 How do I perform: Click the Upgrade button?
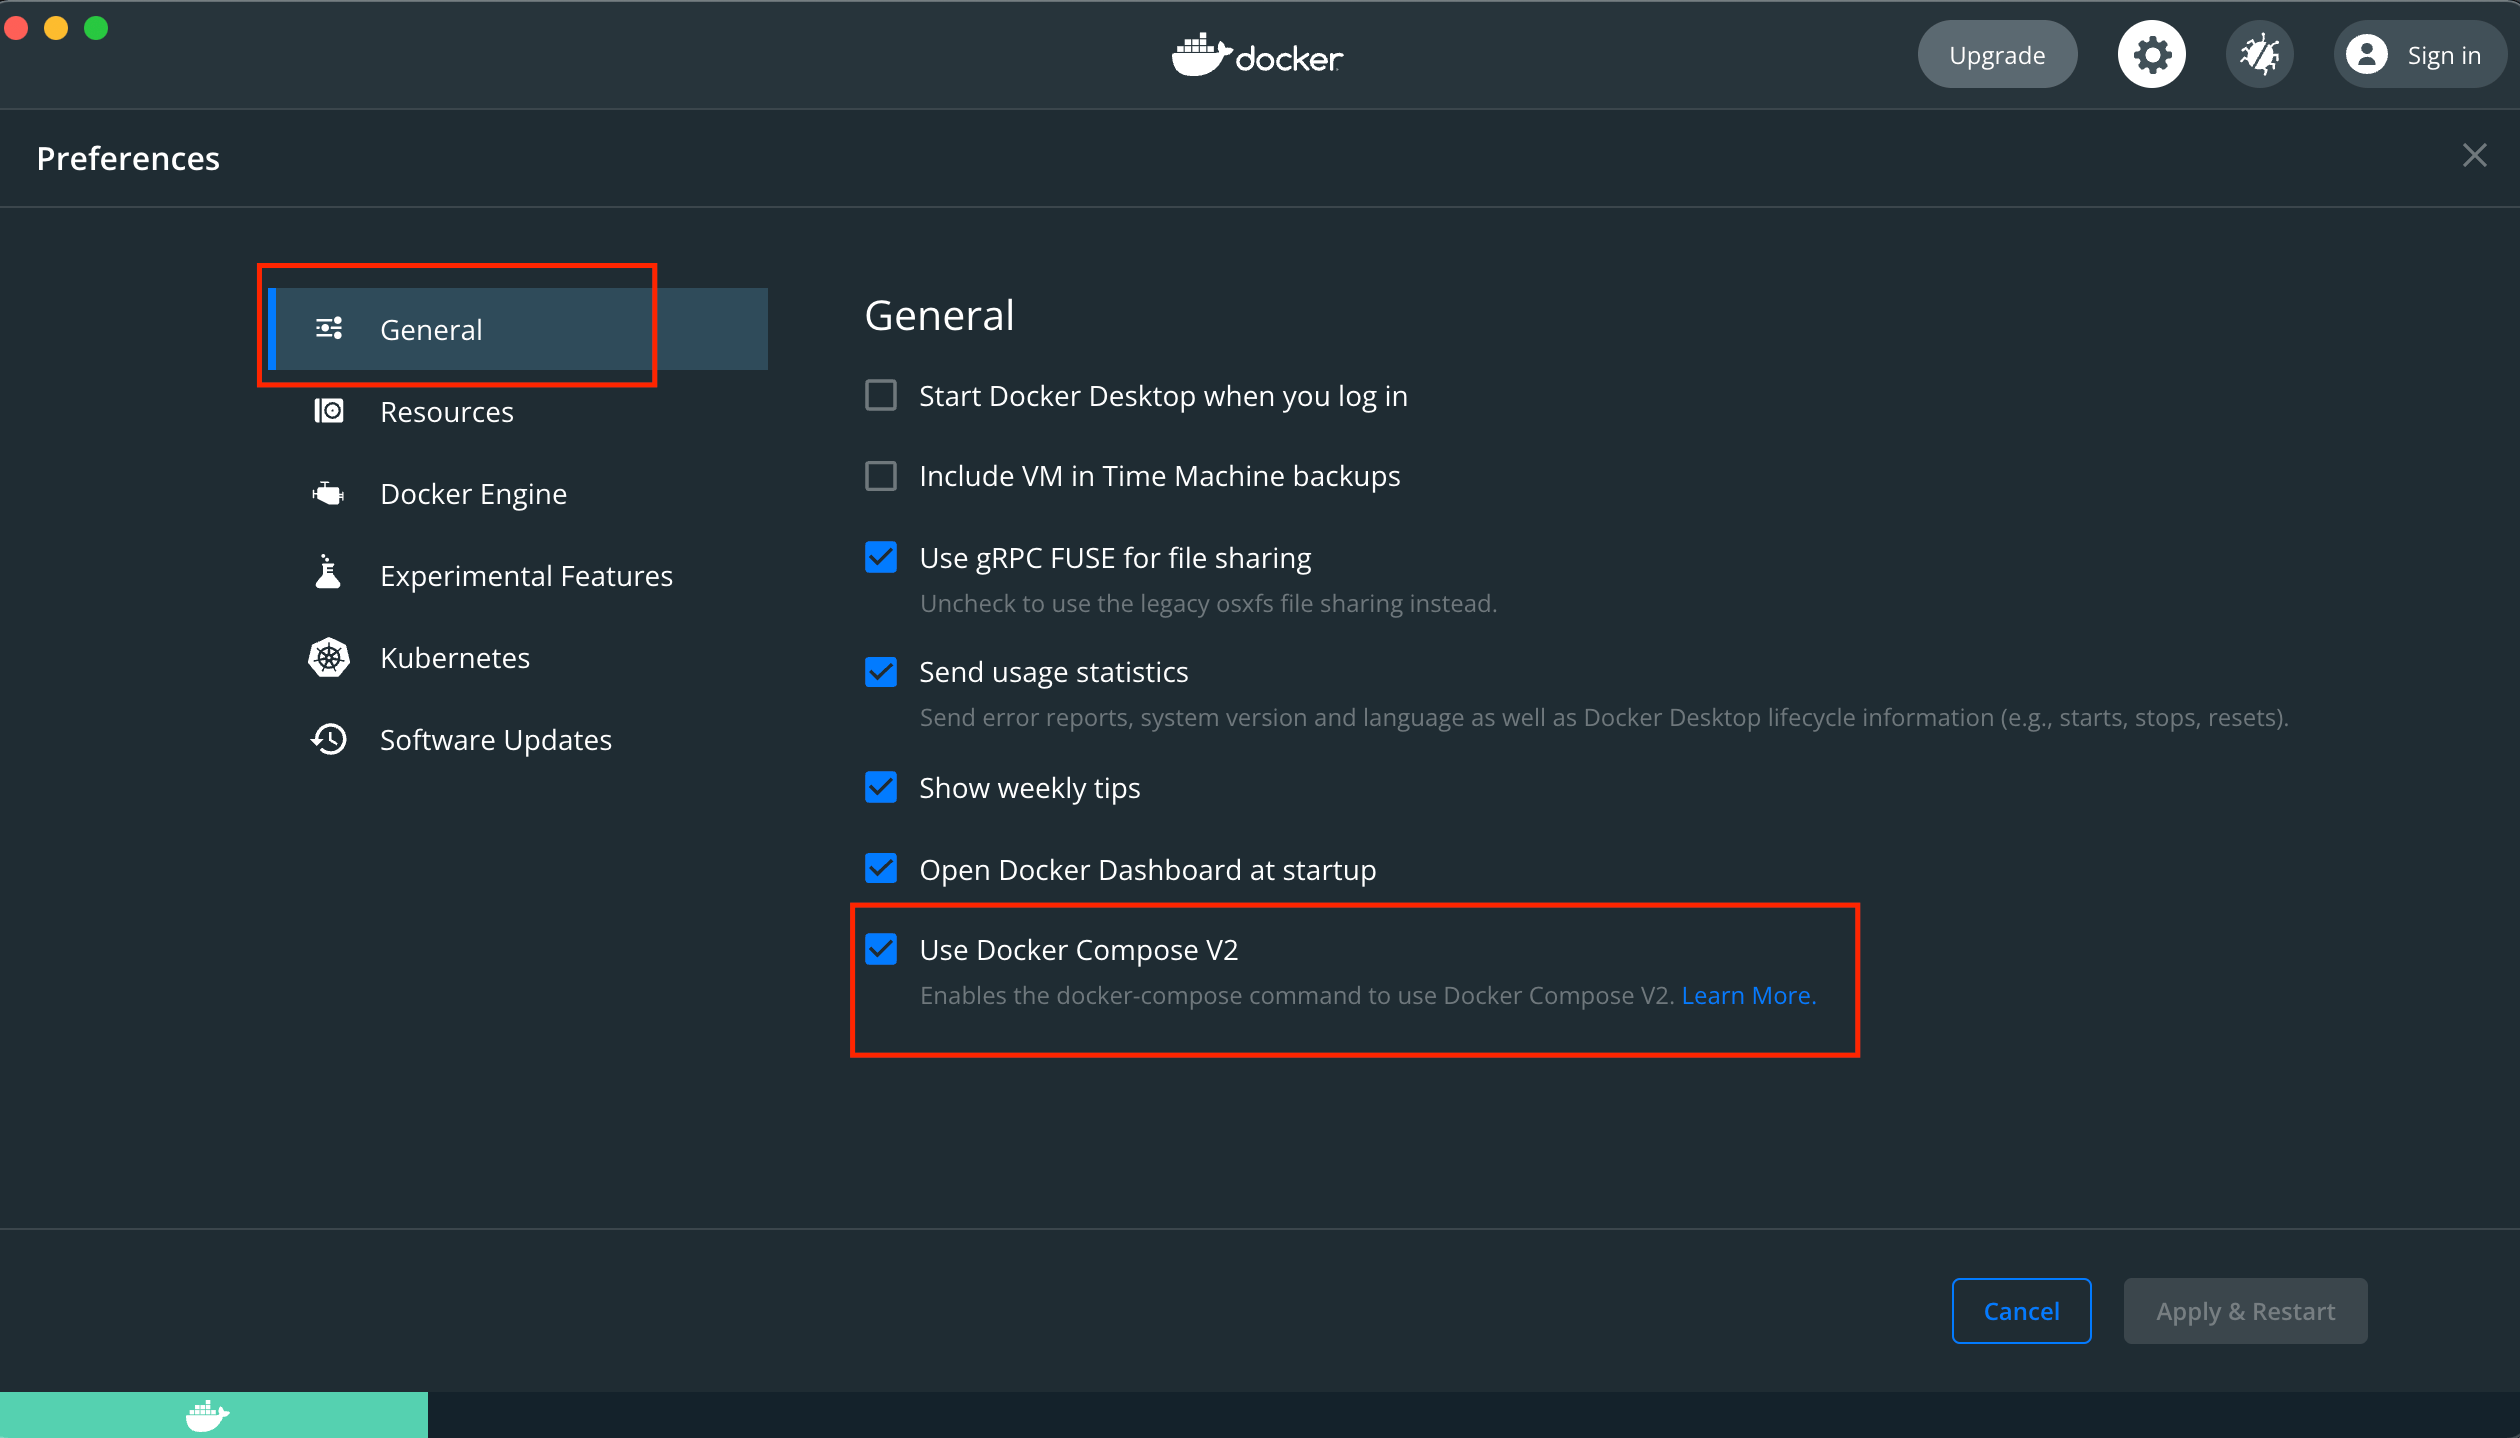point(1996,55)
